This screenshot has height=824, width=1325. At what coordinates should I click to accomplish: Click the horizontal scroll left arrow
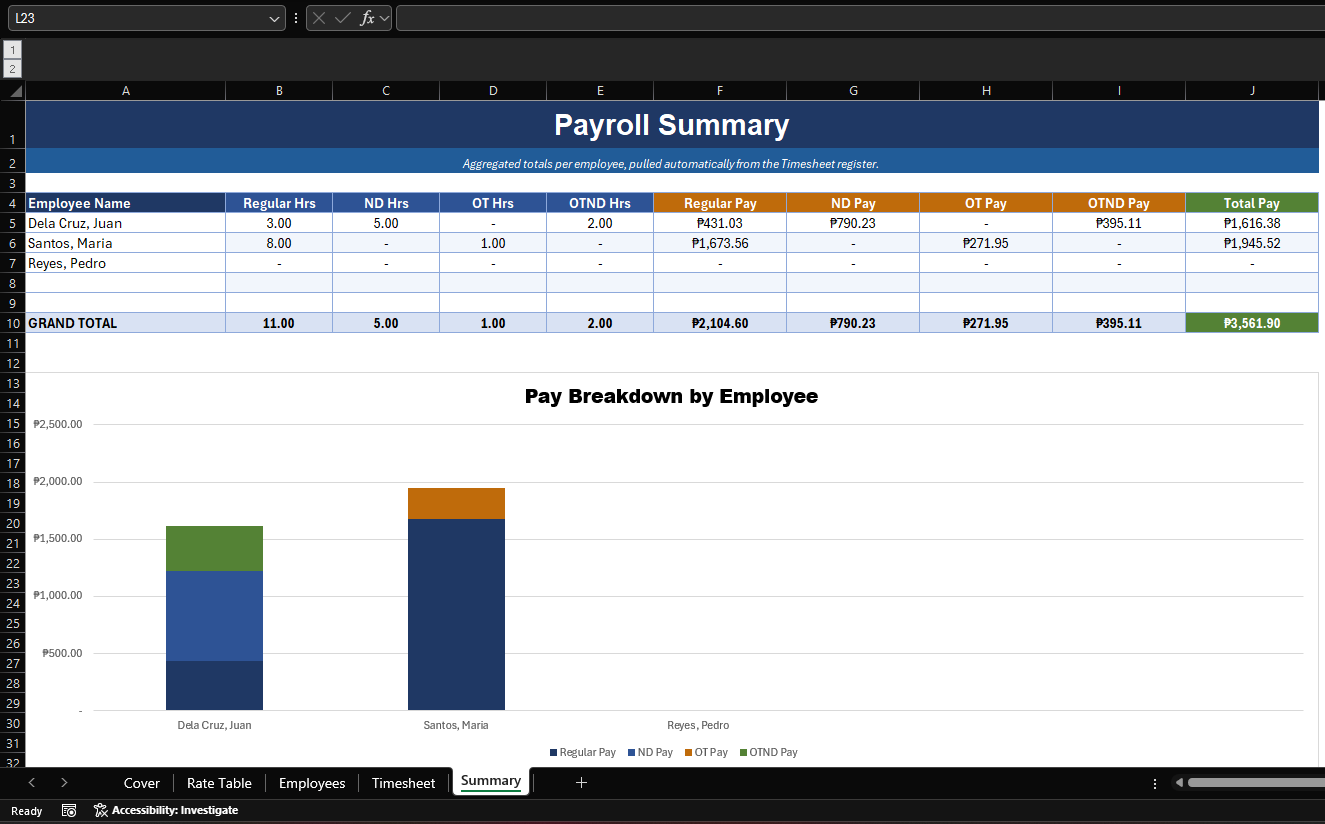coord(1179,783)
